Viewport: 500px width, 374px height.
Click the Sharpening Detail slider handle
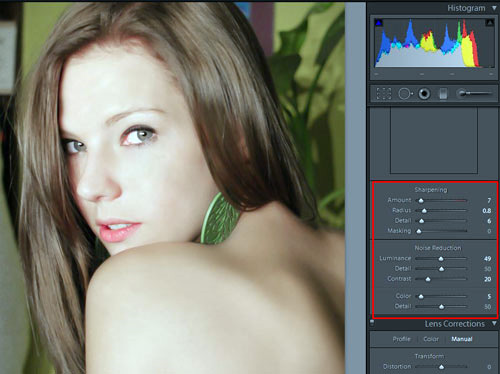pos(421,221)
